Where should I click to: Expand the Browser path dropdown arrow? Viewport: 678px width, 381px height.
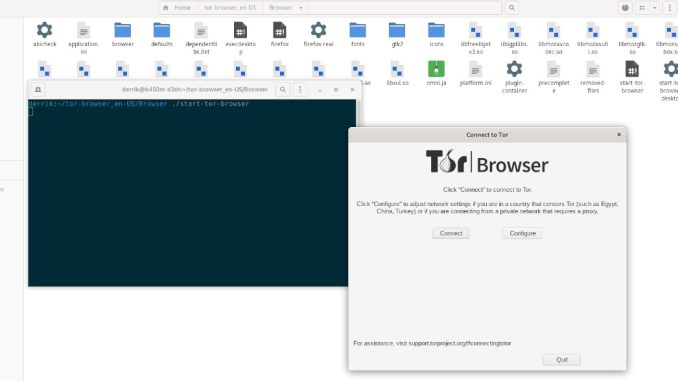[301, 8]
